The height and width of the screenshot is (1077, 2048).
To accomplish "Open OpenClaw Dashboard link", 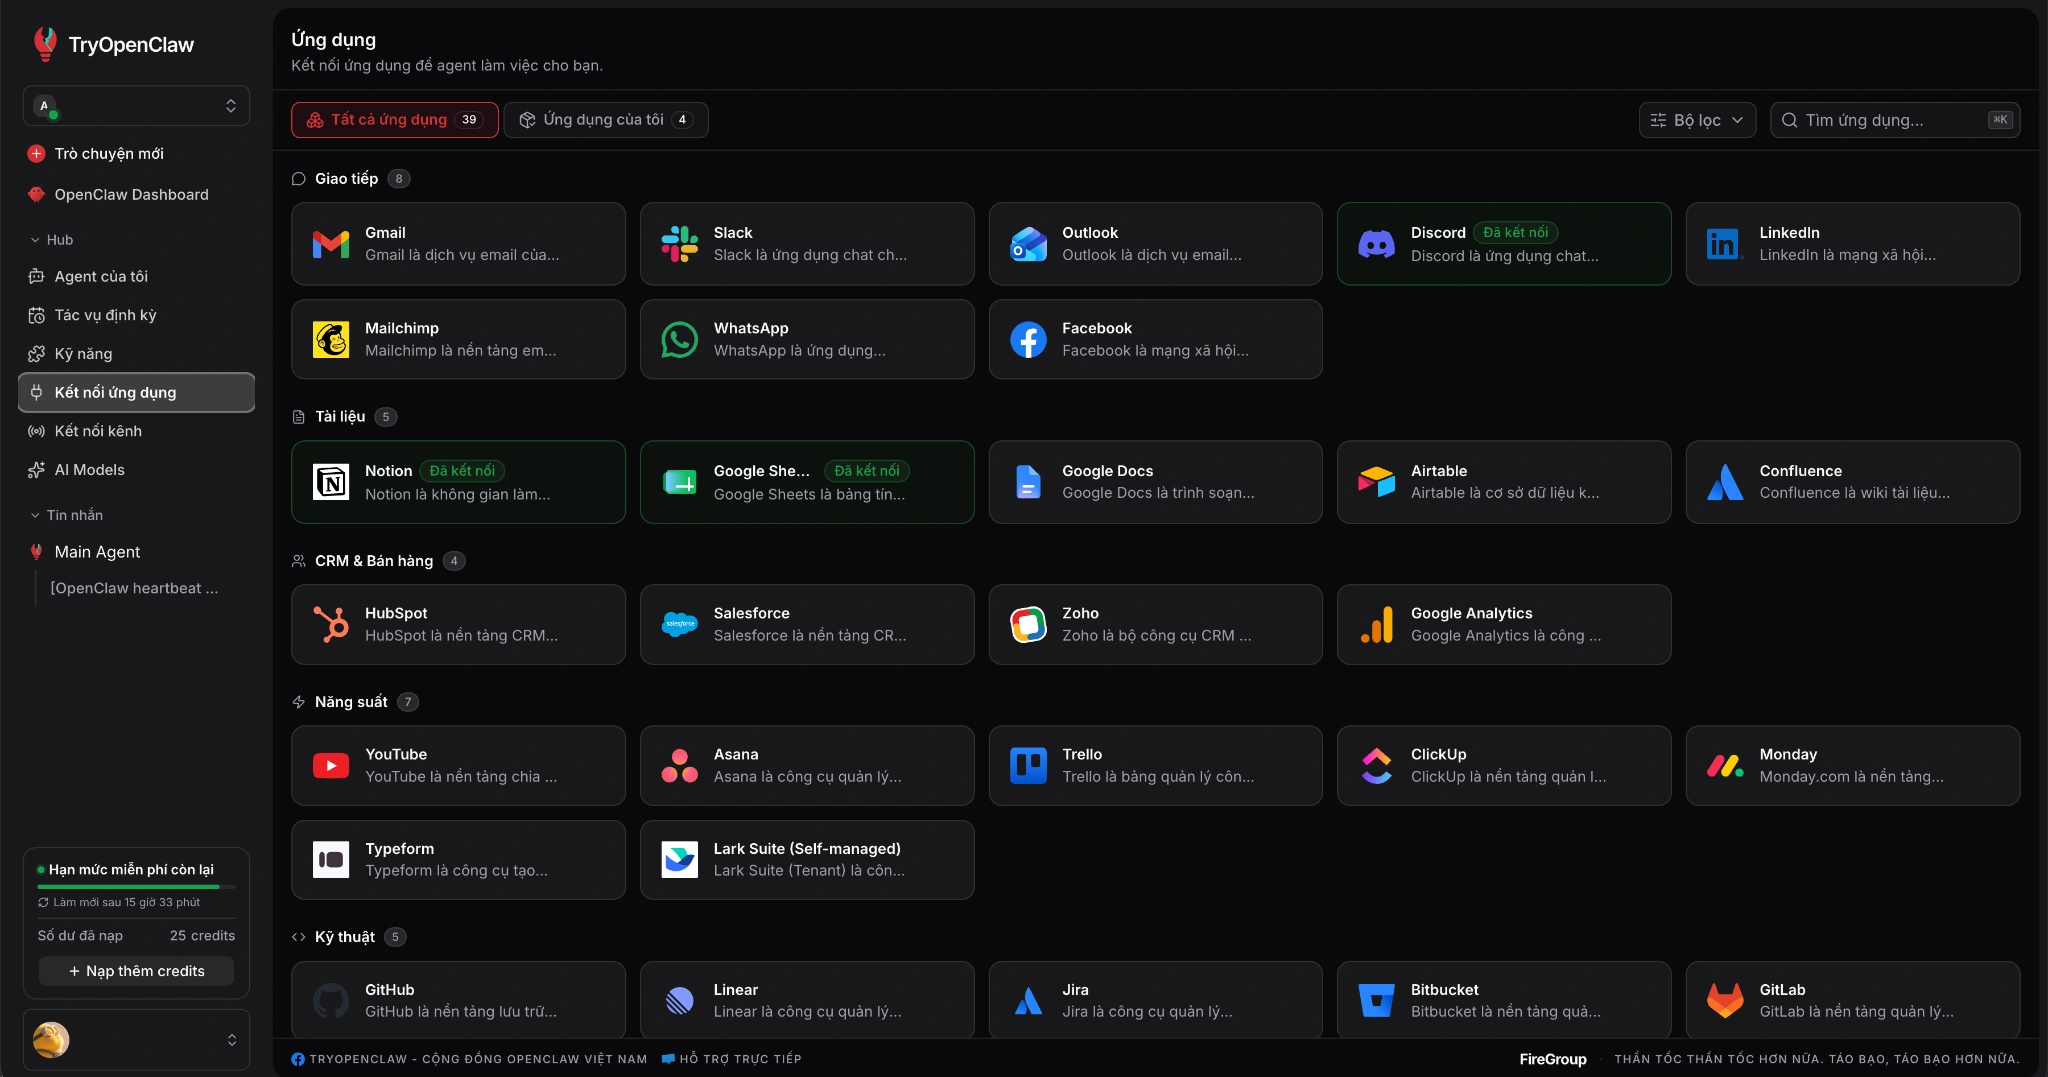I will 136,194.
